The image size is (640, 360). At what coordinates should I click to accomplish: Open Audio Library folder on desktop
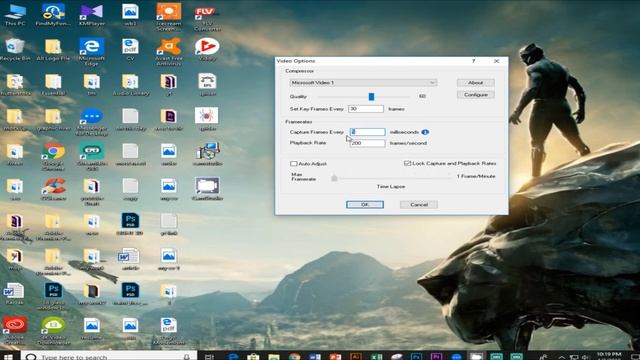tap(130, 85)
